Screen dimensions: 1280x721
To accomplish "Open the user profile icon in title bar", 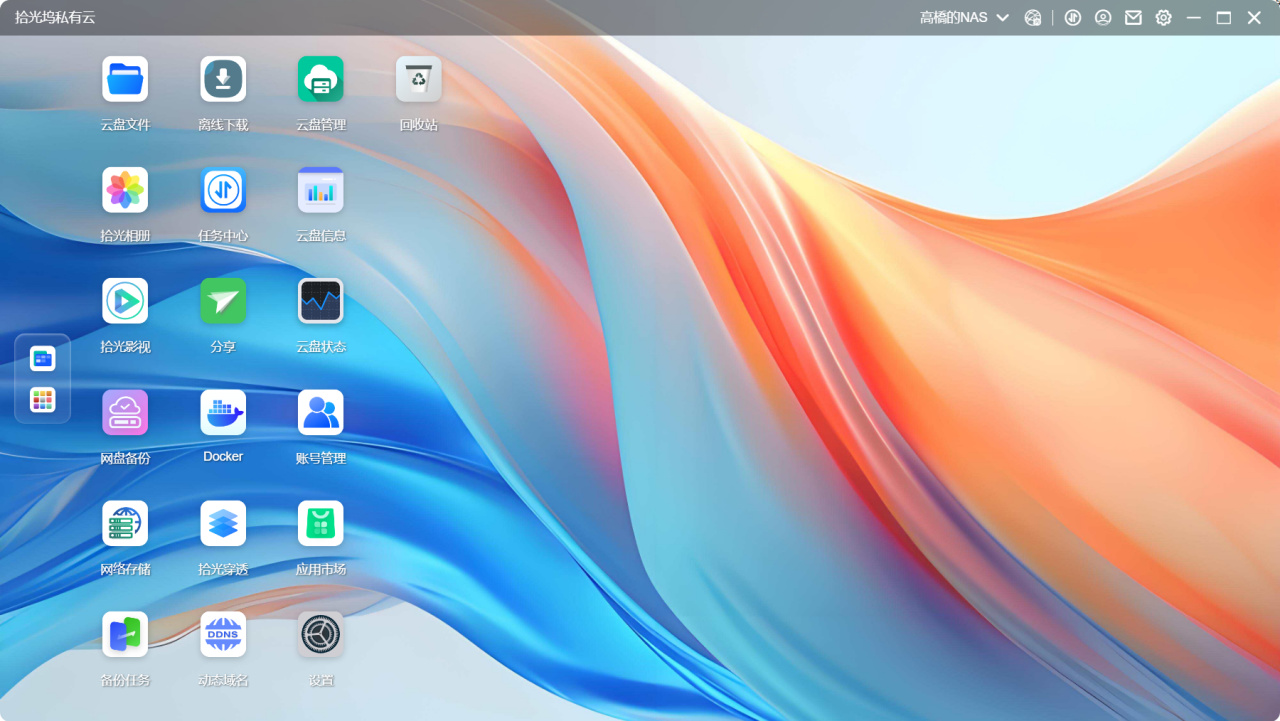I will coord(1103,18).
